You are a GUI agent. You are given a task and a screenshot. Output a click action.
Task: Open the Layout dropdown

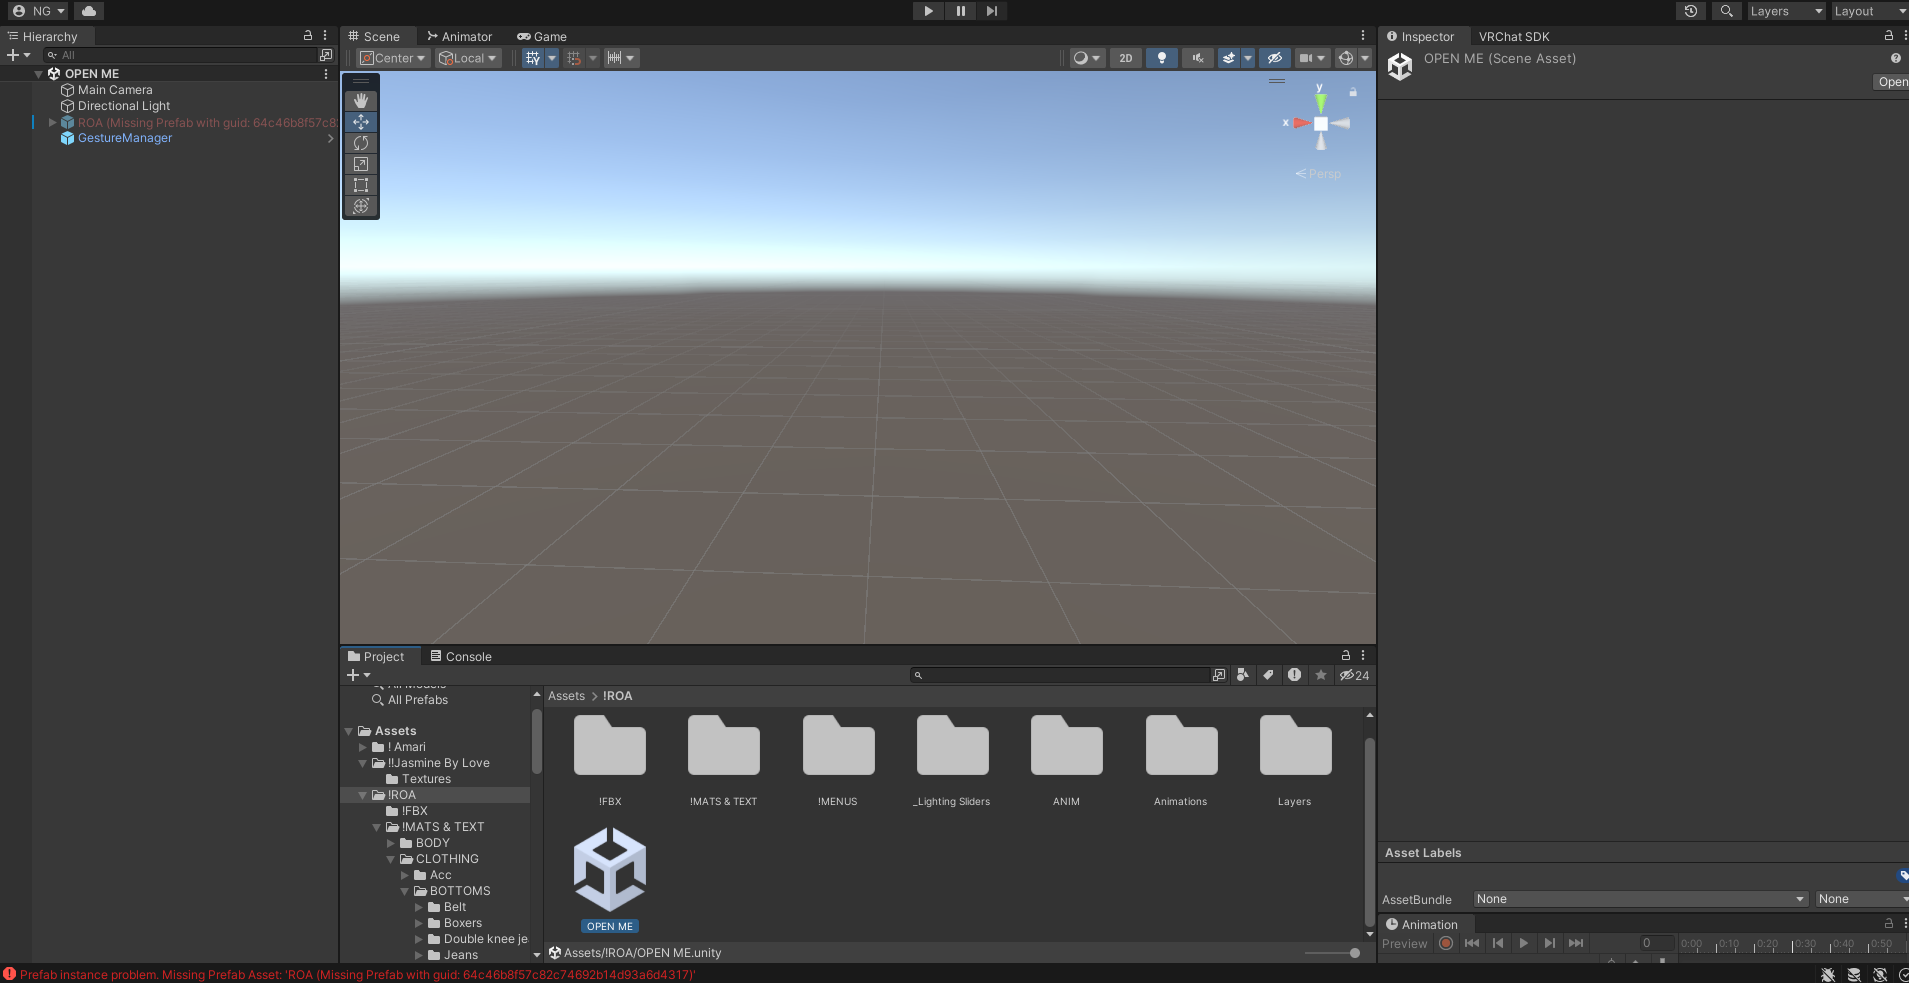click(1869, 11)
